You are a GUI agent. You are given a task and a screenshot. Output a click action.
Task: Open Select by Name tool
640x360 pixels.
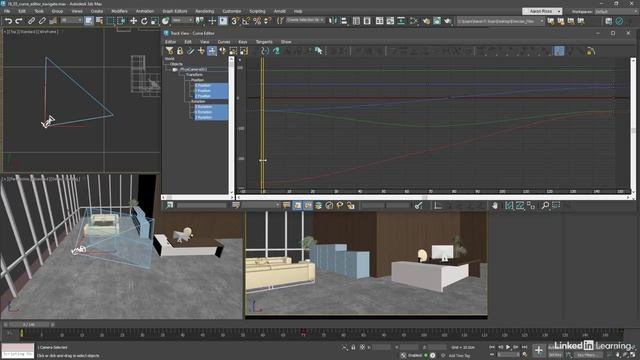[99, 21]
